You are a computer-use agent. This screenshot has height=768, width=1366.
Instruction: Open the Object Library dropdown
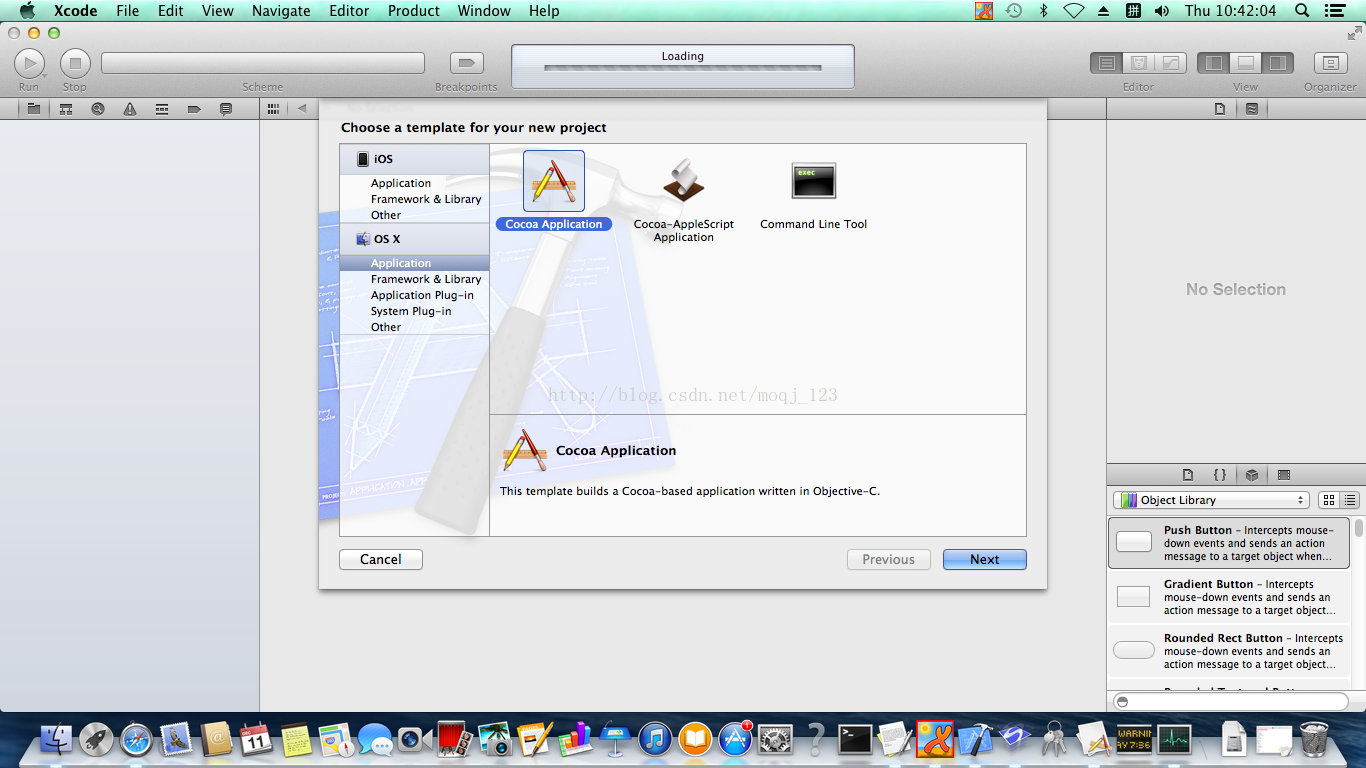pos(1211,500)
